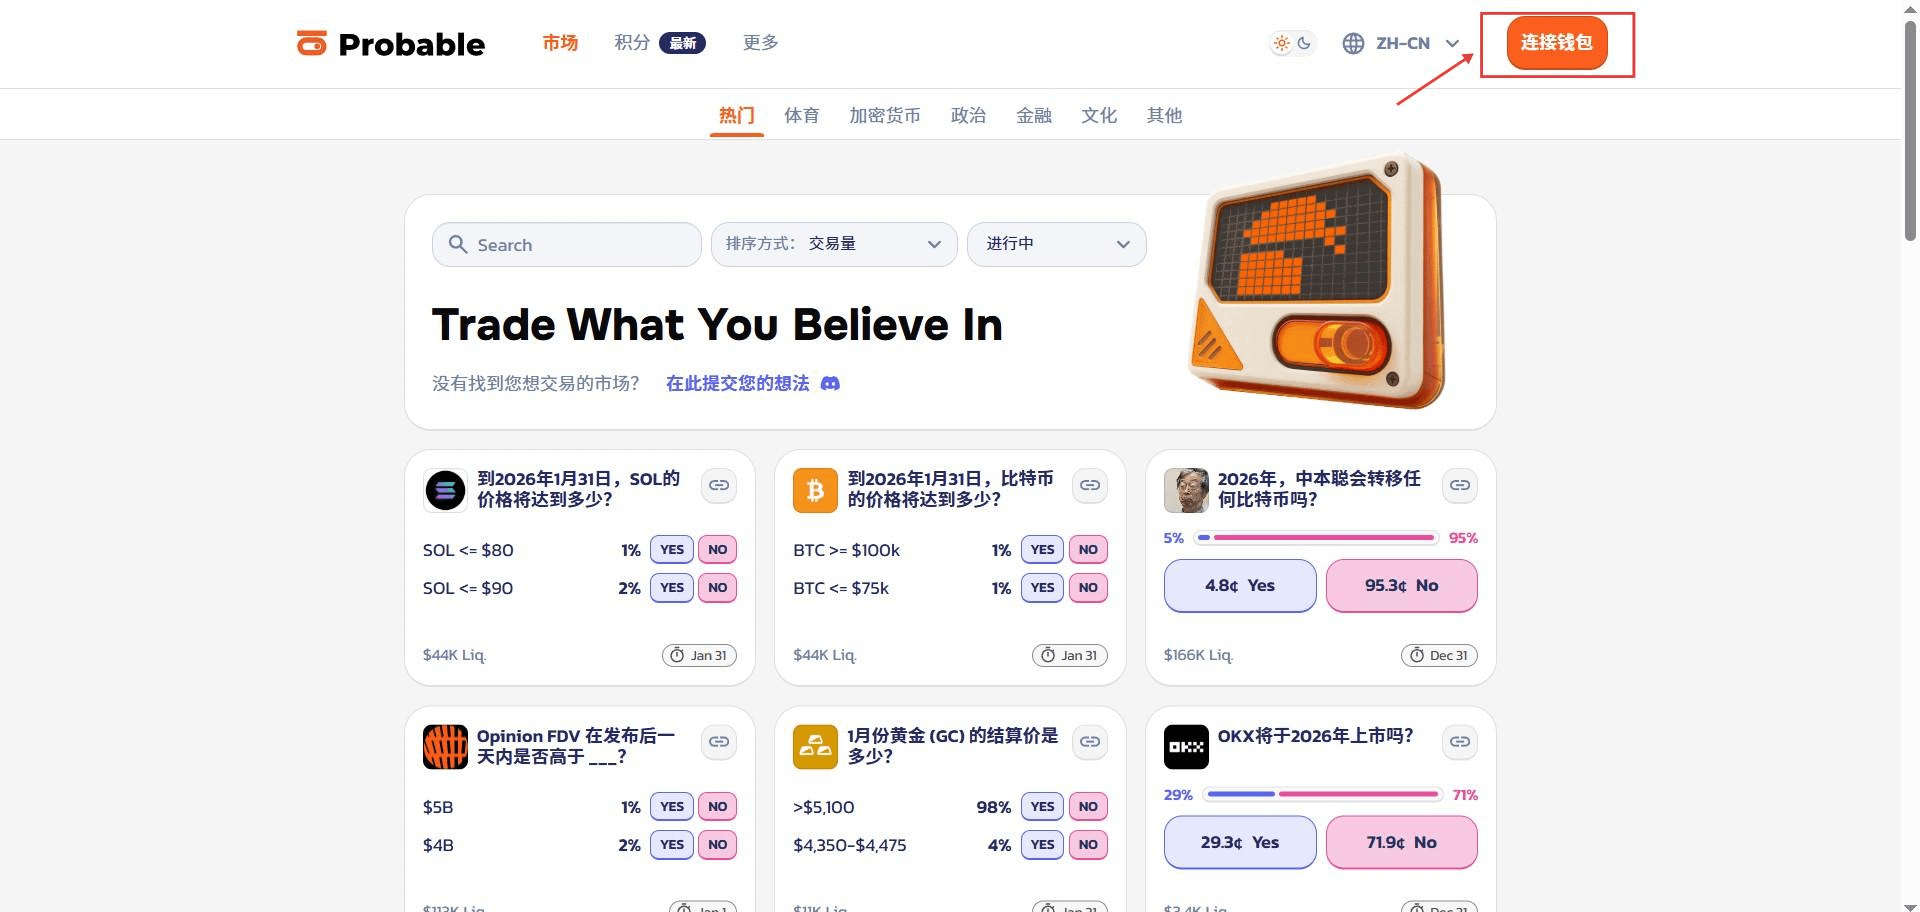This screenshot has width=1920, height=912.
Task: Open the 1月份黄金 (GC) market title
Action: click(x=952, y=746)
